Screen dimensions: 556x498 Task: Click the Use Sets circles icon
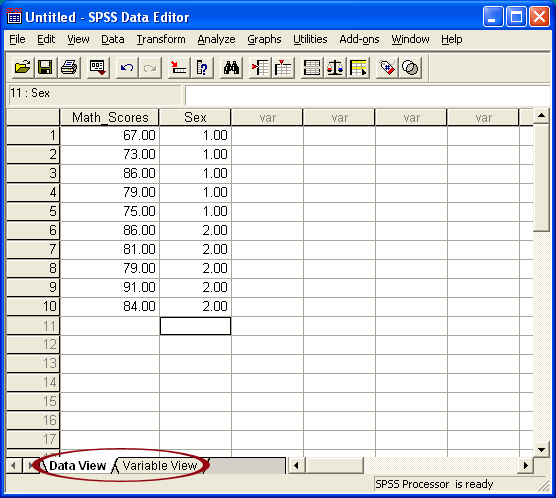410,67
